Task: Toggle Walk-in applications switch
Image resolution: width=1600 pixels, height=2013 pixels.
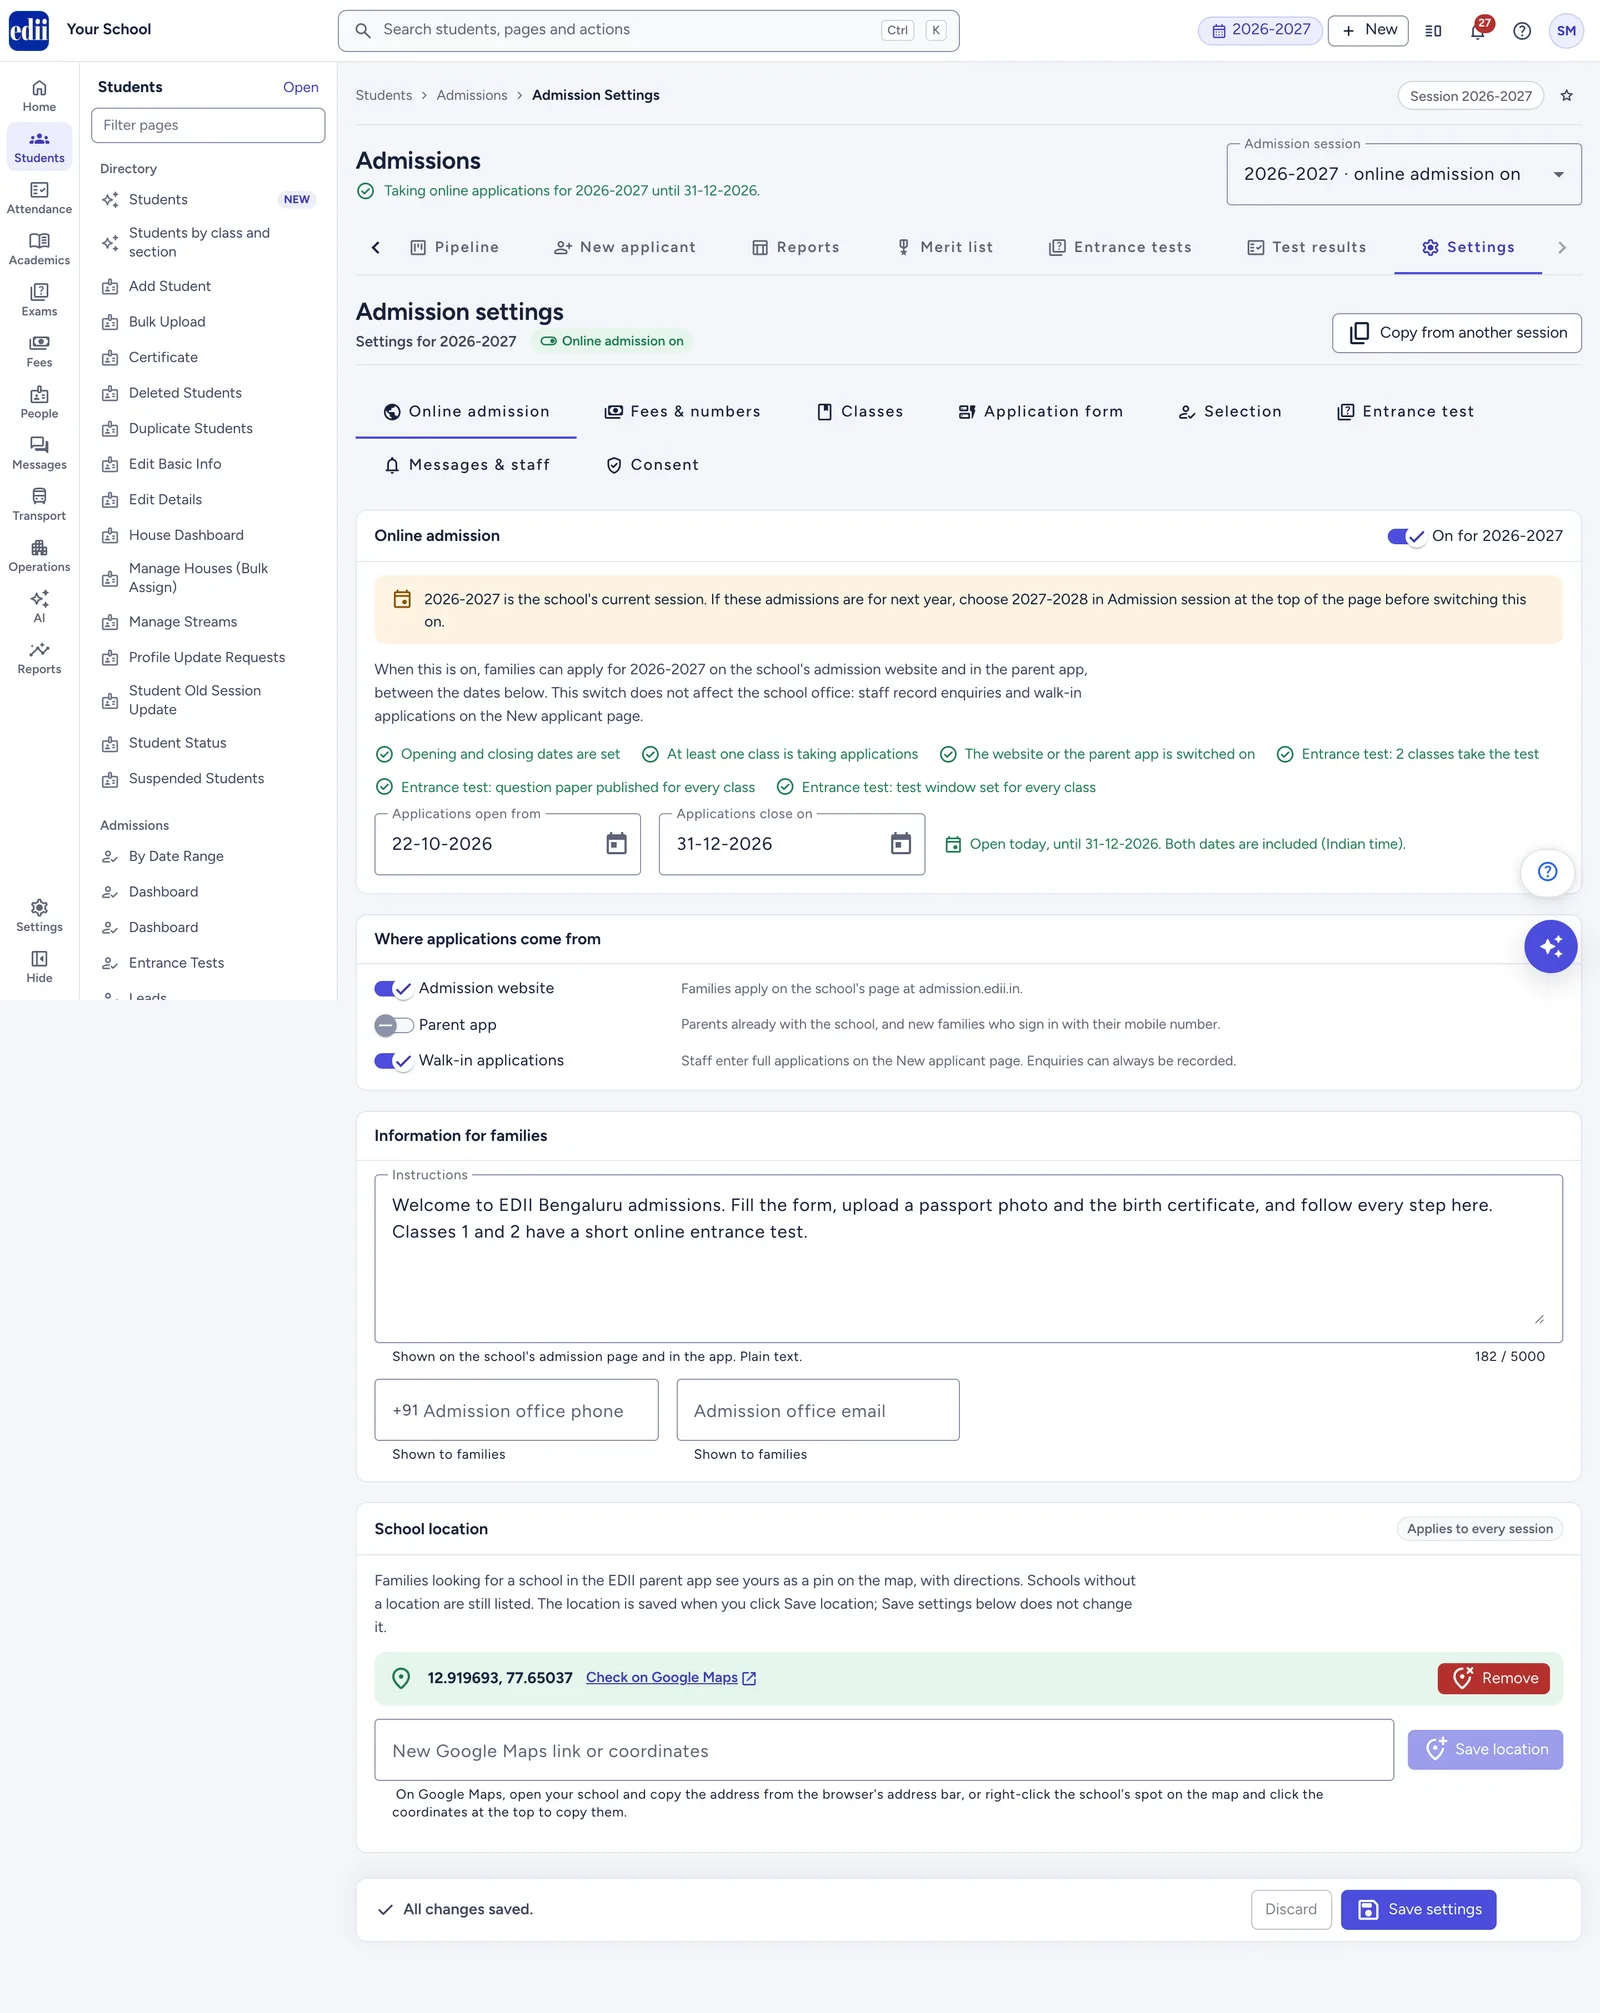Action: pos(393,1061)
